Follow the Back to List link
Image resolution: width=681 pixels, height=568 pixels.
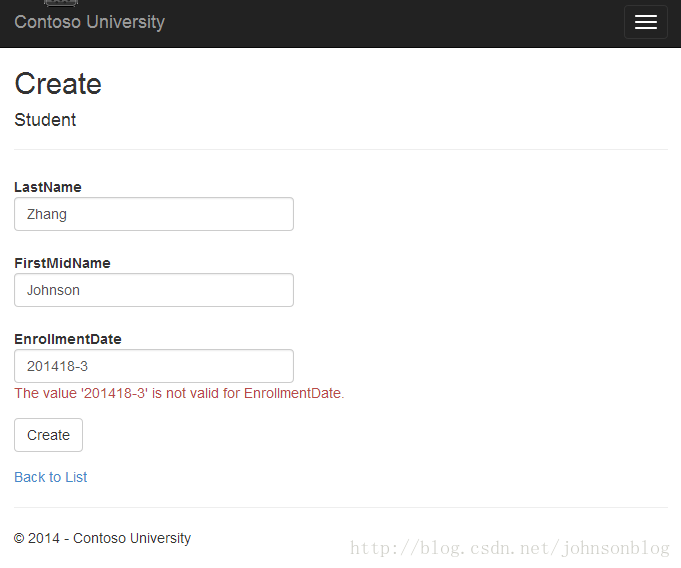click(51, 477)
